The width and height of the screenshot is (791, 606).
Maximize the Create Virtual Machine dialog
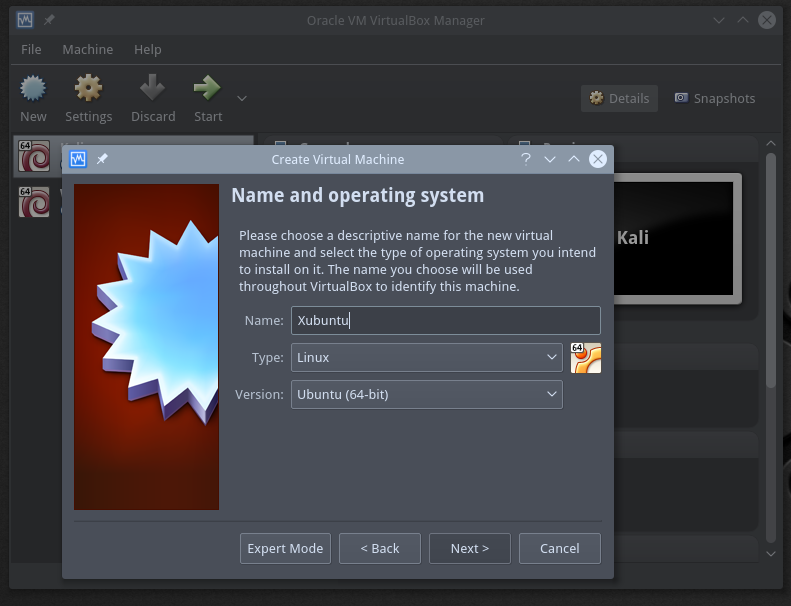tap(574, 159)
